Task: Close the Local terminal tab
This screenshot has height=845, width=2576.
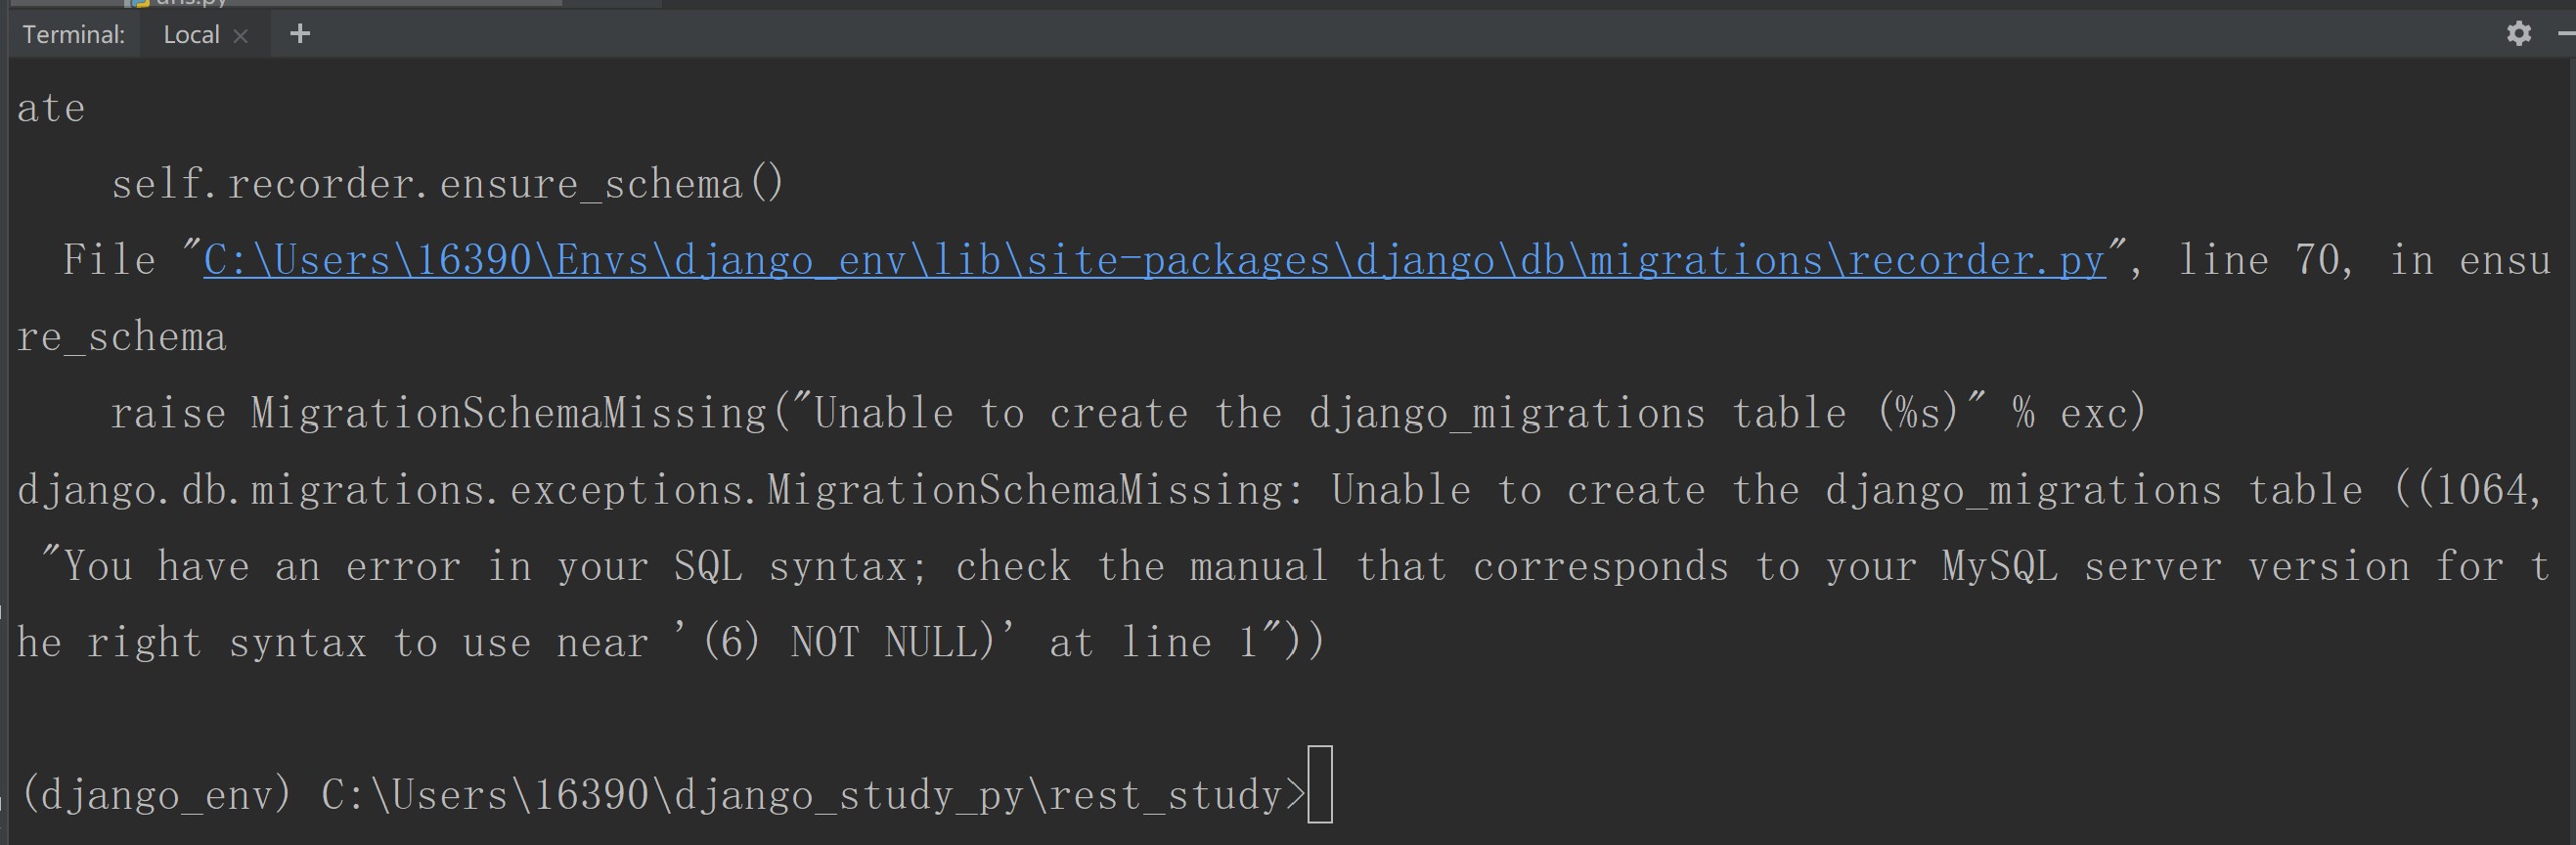Action: pyautogui.click(x=240, y=36)
